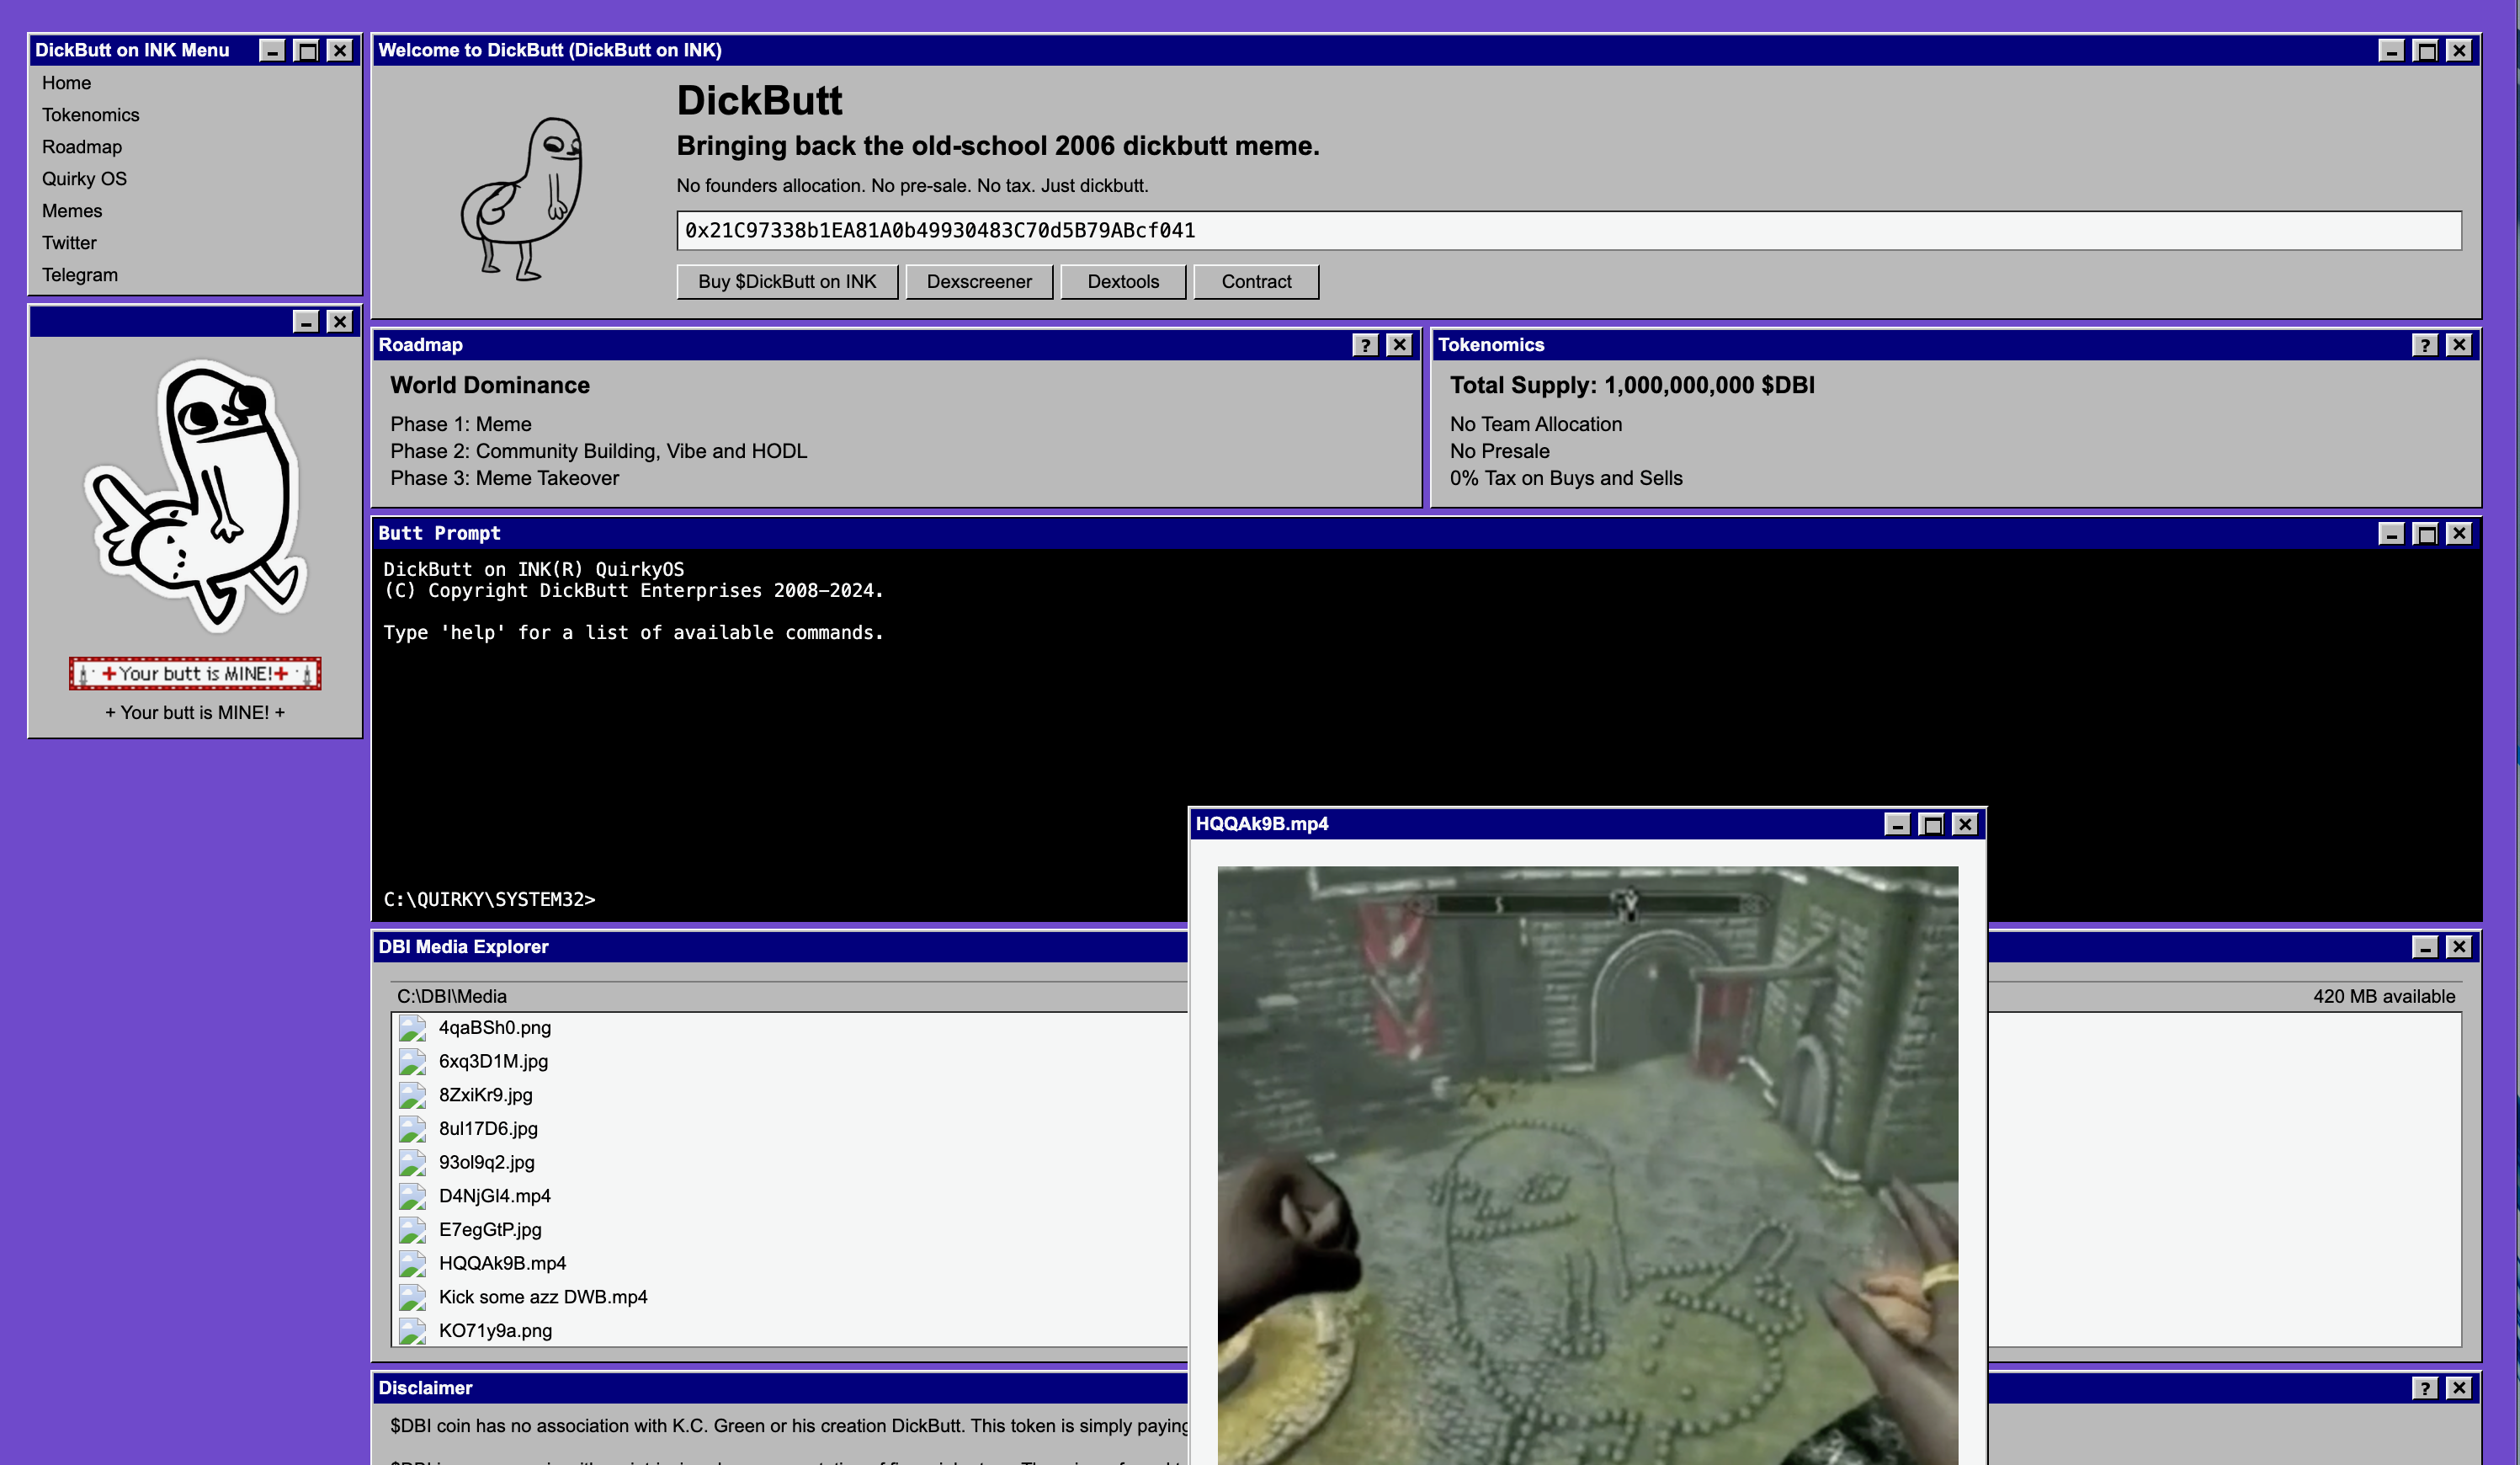Open Tokenomics from the side menu

(x=90, y=115)
